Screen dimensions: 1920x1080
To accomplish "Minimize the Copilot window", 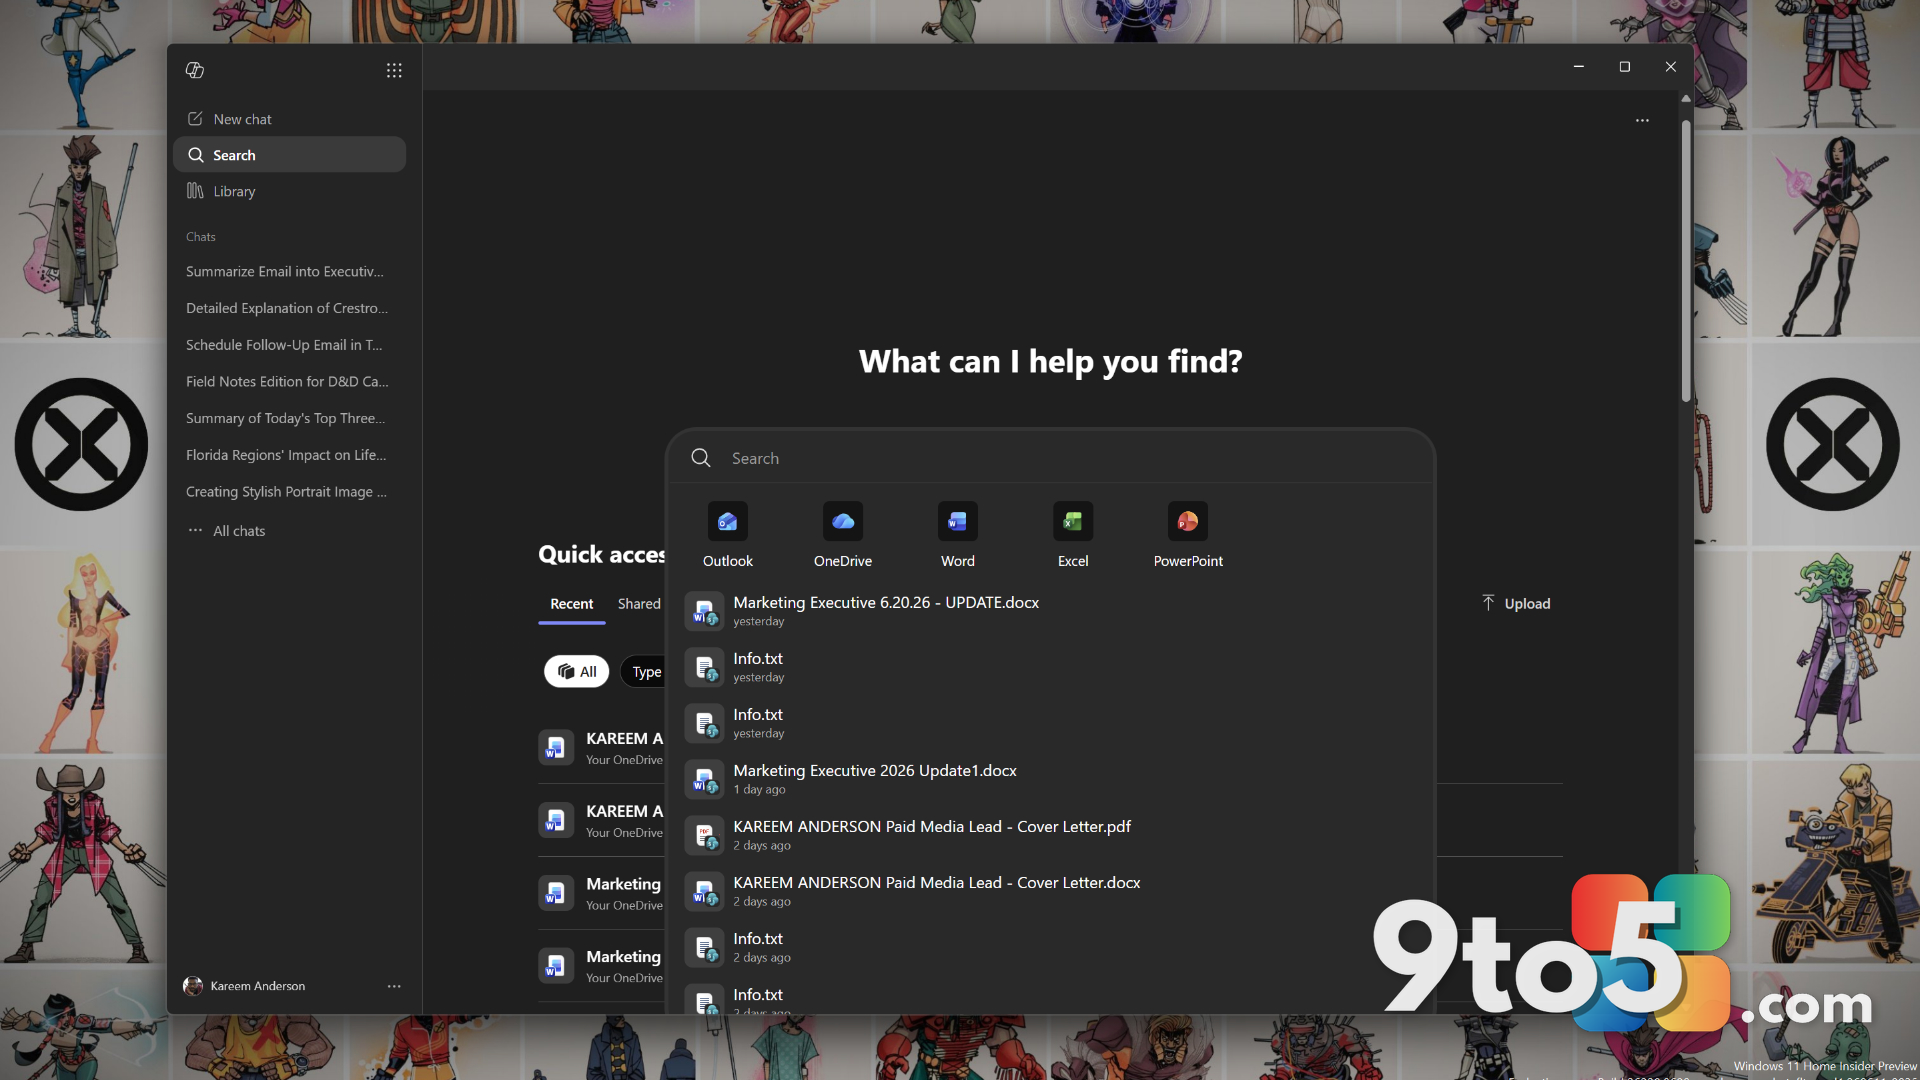I will point(1579,66).
